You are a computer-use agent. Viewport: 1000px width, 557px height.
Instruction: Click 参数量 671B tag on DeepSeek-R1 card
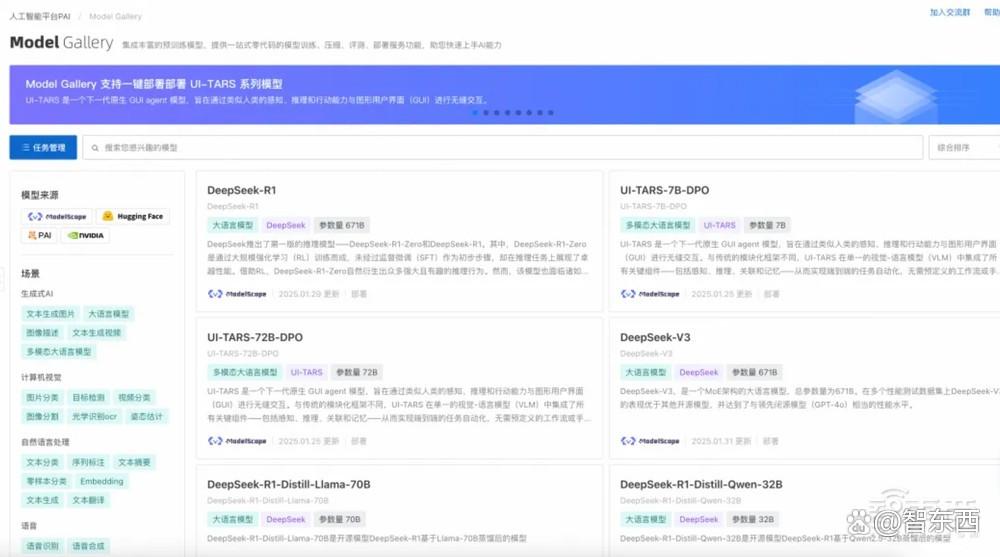pyautogui.click(x=342, y=225)
